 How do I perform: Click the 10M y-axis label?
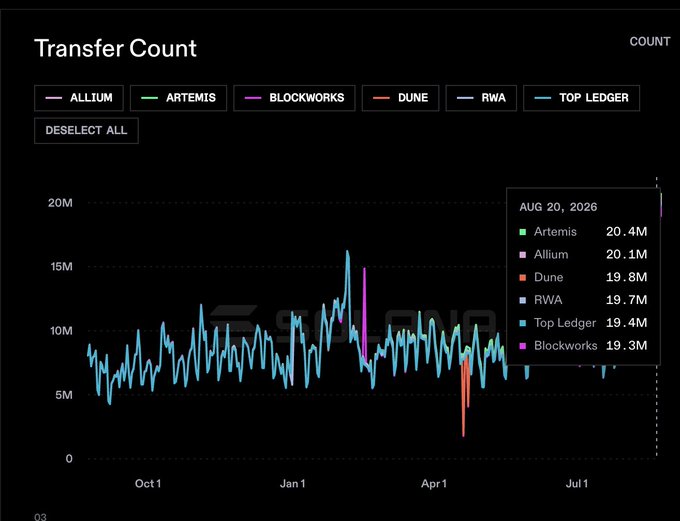tap(61, 331)
